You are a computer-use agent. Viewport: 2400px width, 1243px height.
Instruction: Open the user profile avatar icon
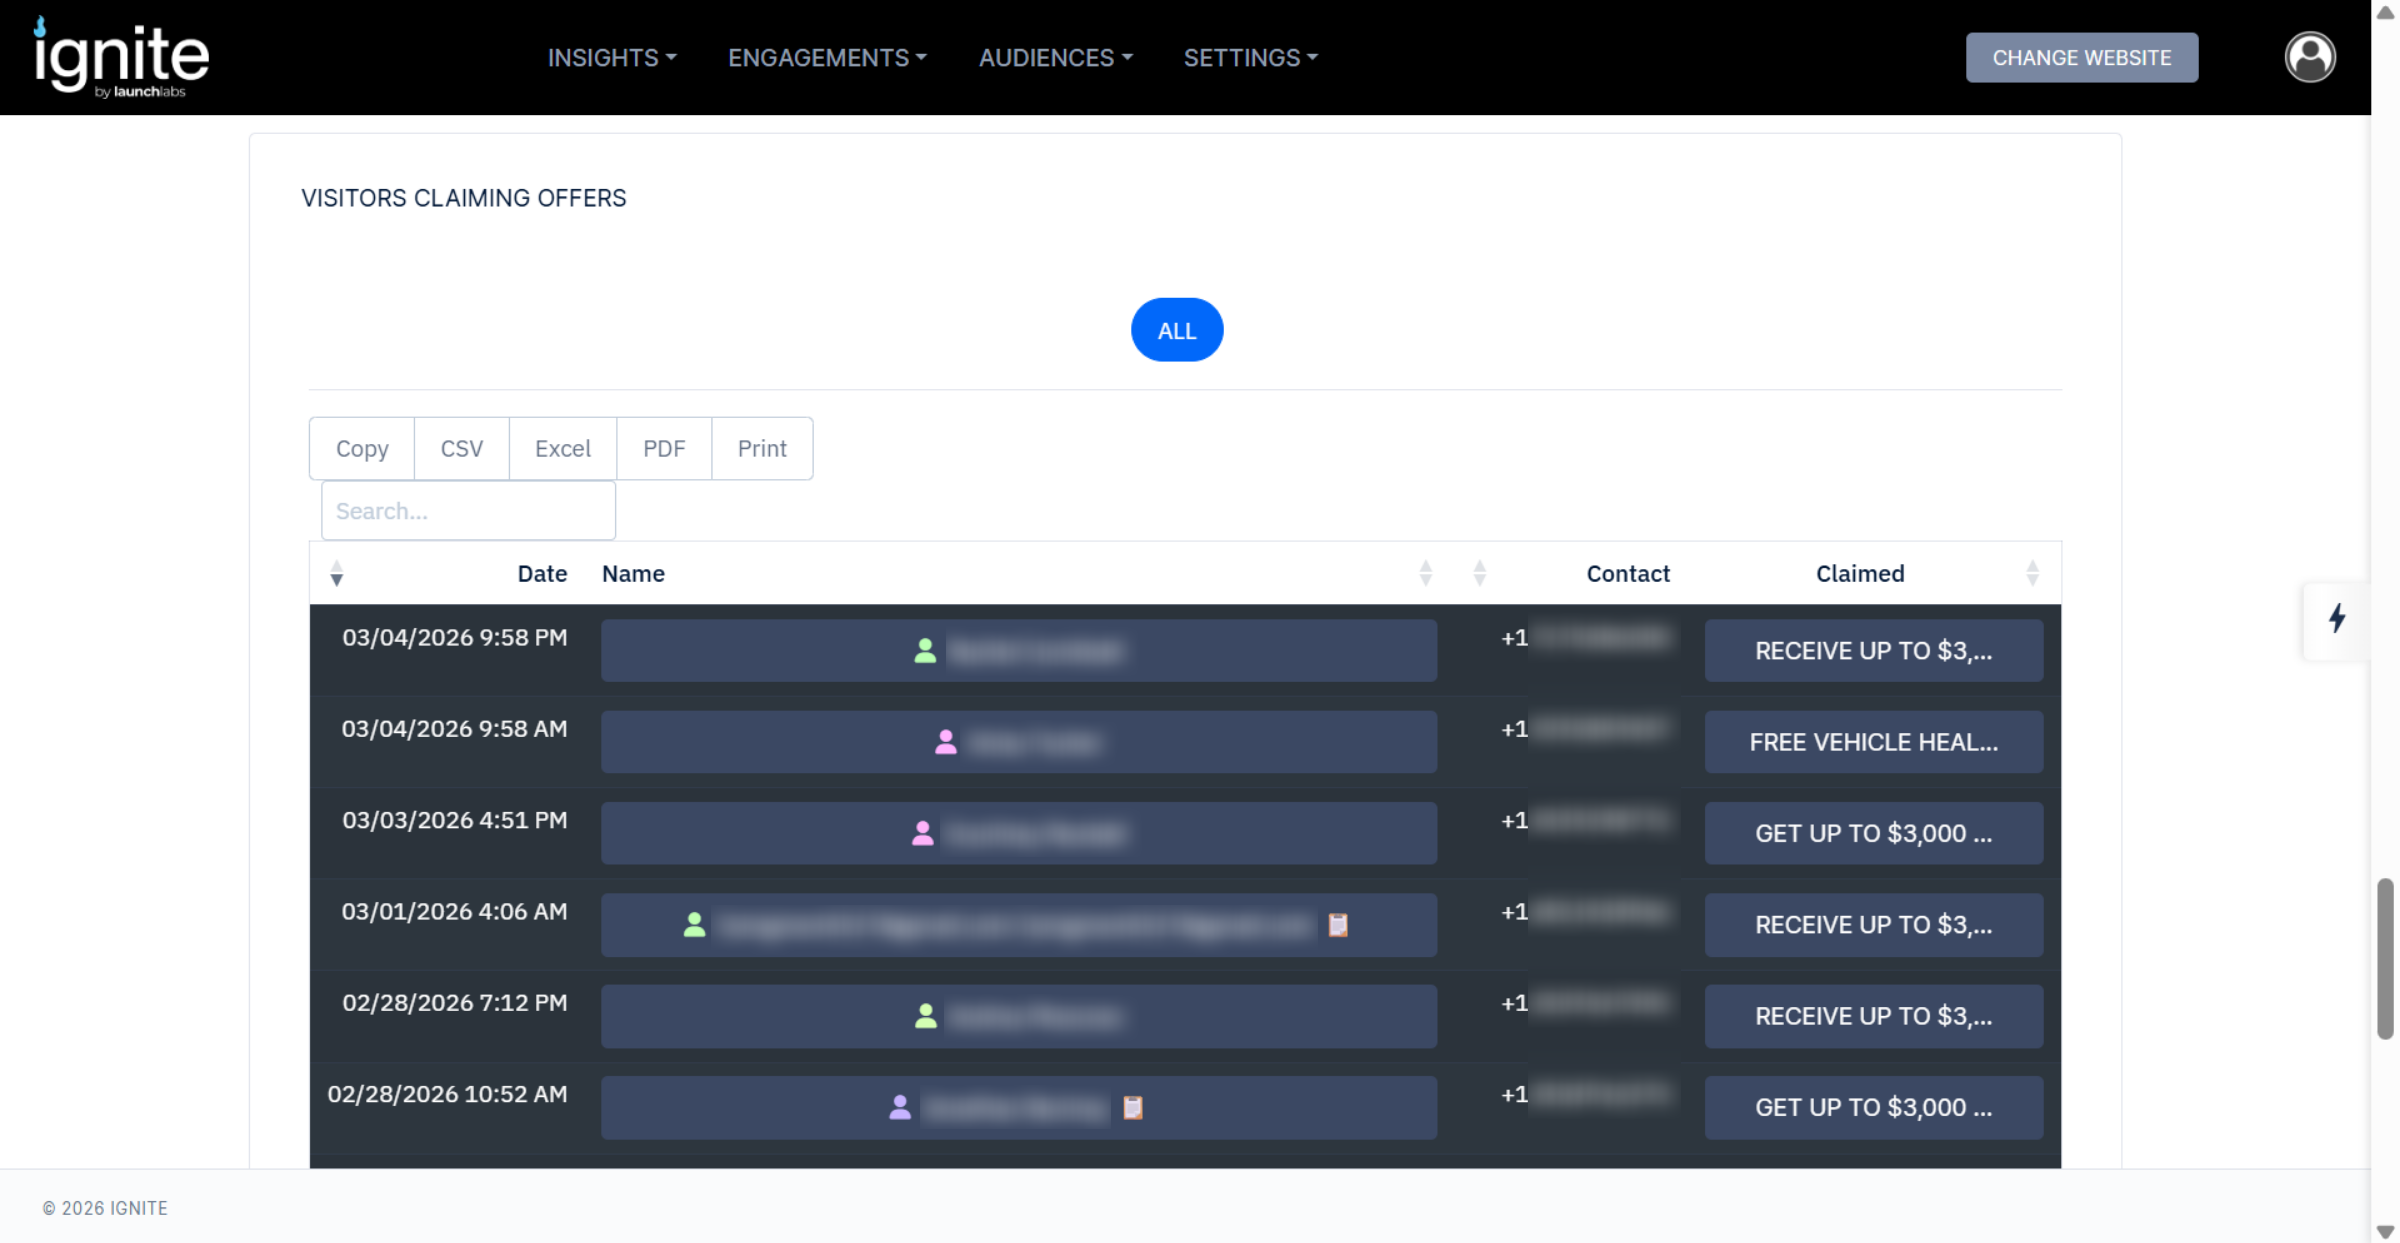[2309, 57]
